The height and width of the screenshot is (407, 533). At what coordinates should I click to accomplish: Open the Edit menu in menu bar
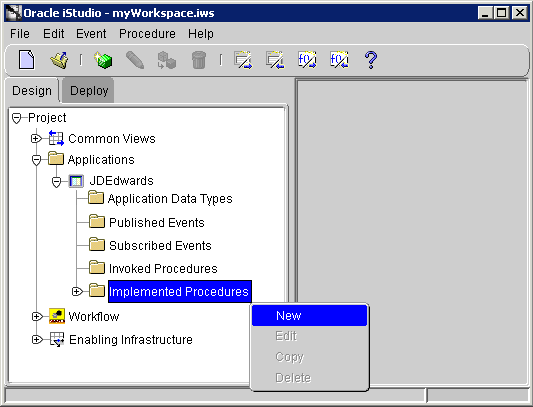click(54, 34)
